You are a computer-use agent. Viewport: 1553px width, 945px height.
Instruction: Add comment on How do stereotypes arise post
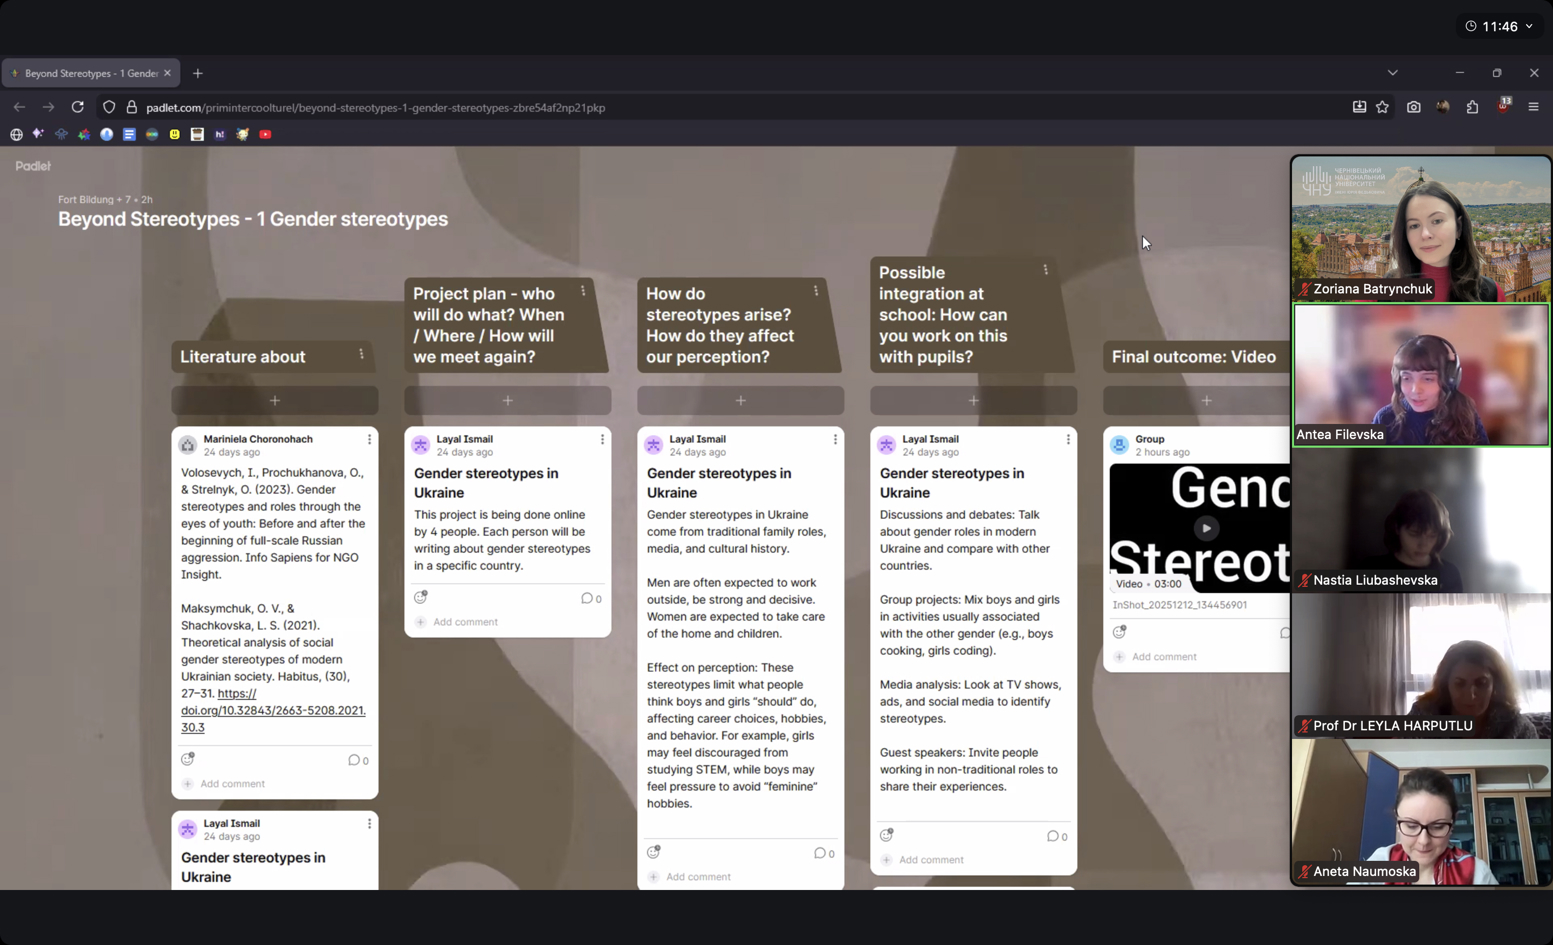[x=698, y=877]
